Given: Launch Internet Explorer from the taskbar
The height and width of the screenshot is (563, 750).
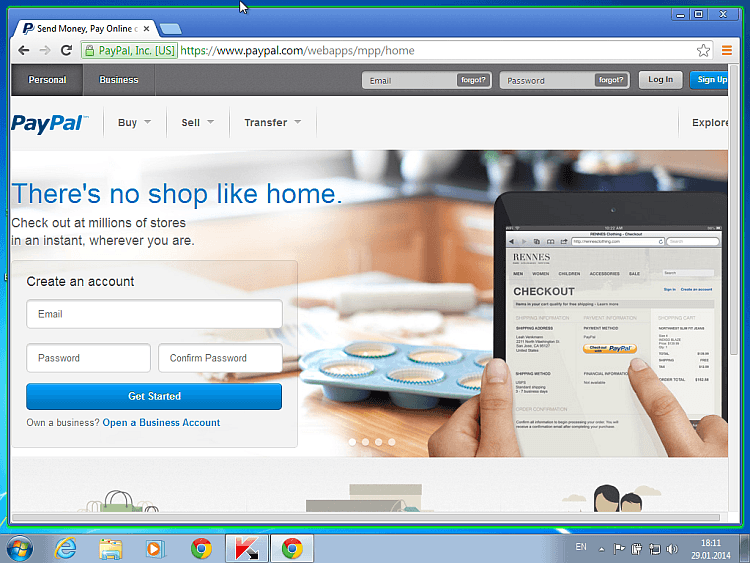Looking at the screenshot, I should tap(66, 548).
